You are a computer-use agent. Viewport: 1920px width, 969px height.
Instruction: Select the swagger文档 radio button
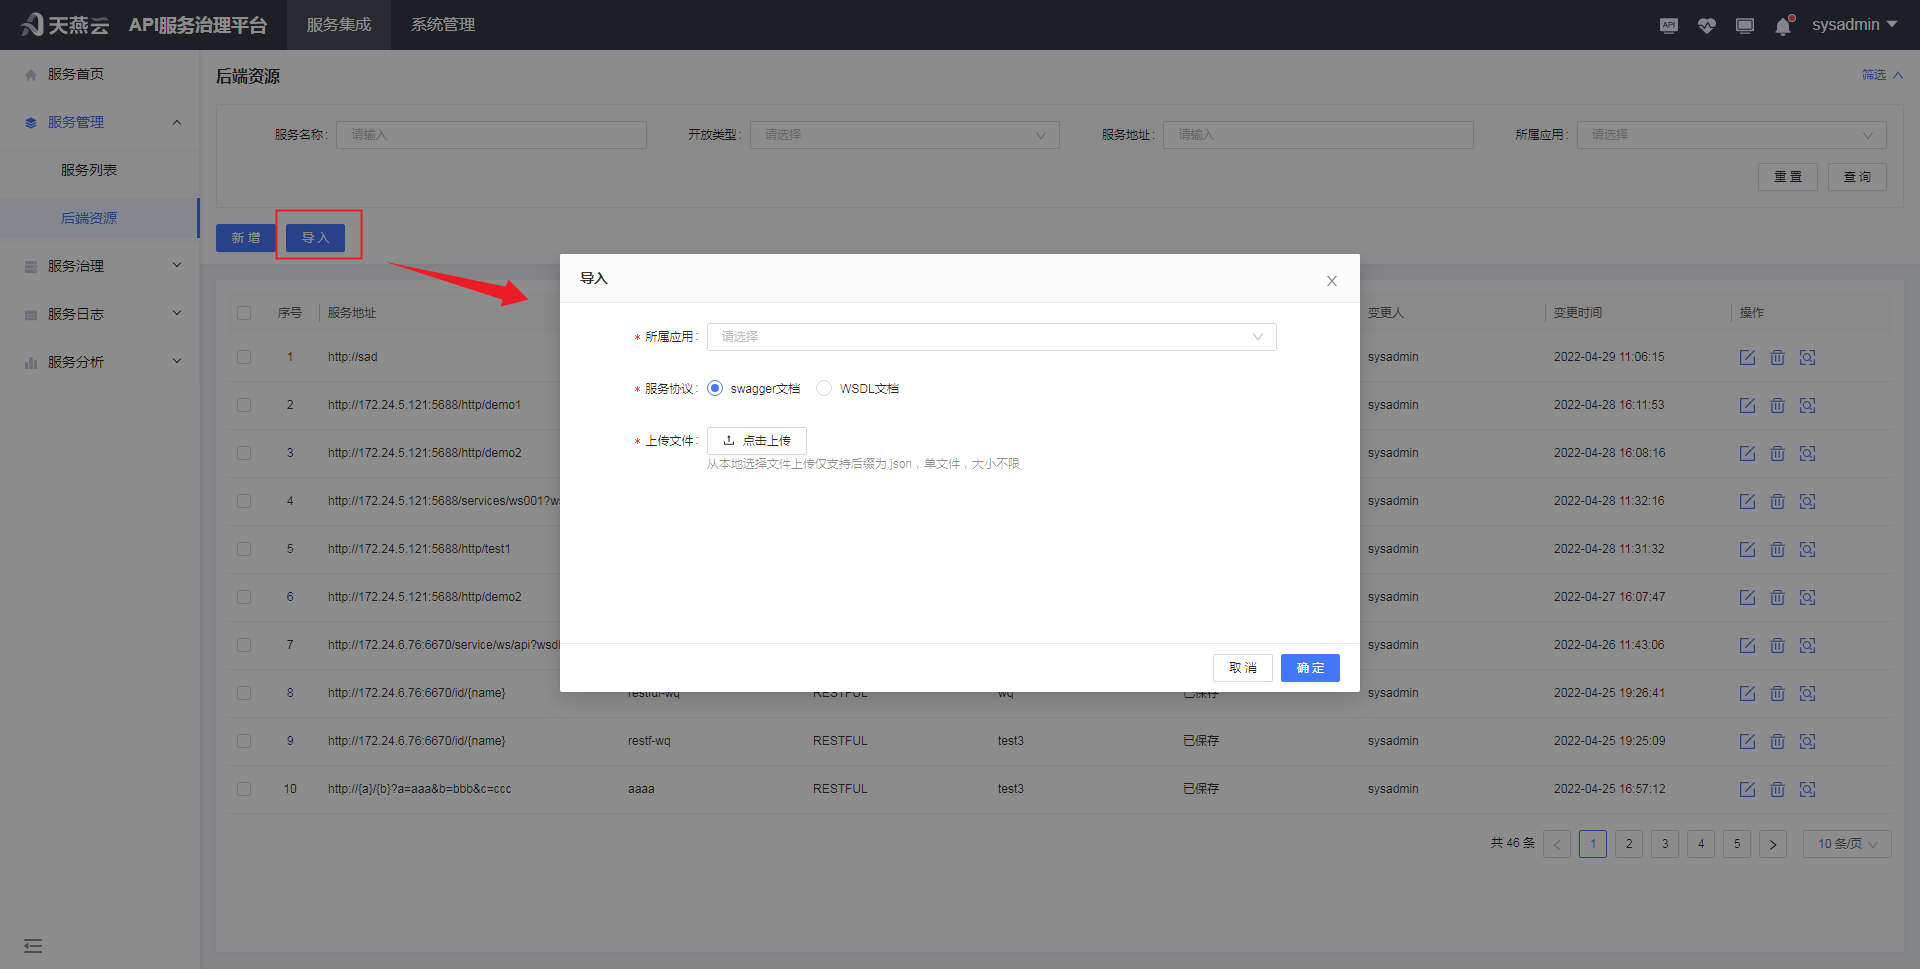click(x=715, y=388)
